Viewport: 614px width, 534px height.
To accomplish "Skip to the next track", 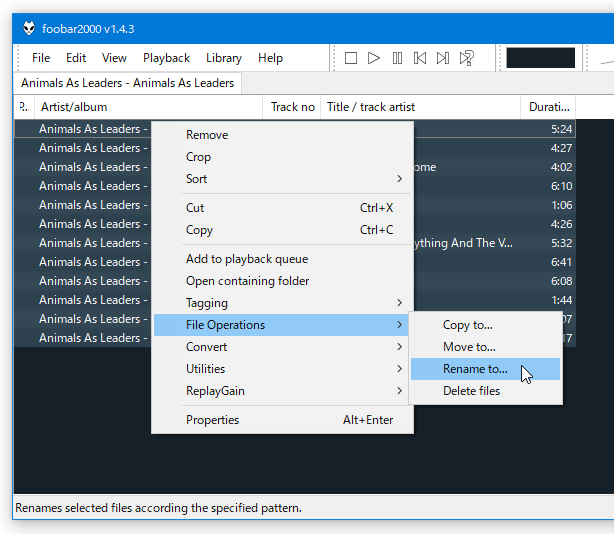I will click(443, 58).
